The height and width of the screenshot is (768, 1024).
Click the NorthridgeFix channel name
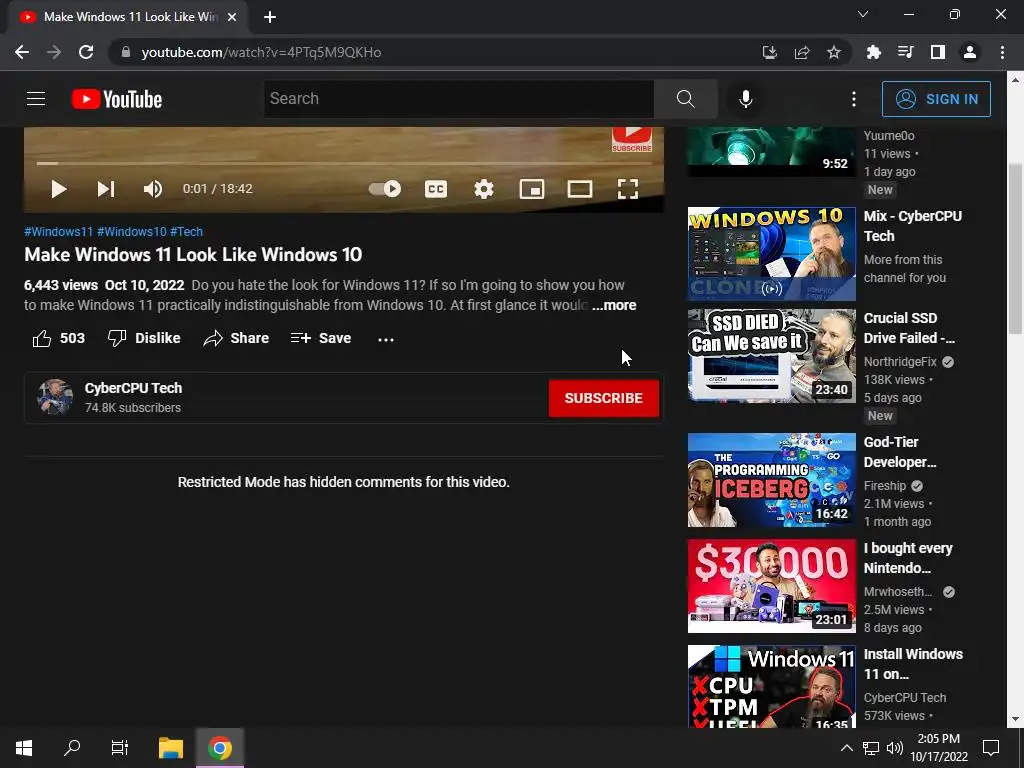click(x=900, y=362)
